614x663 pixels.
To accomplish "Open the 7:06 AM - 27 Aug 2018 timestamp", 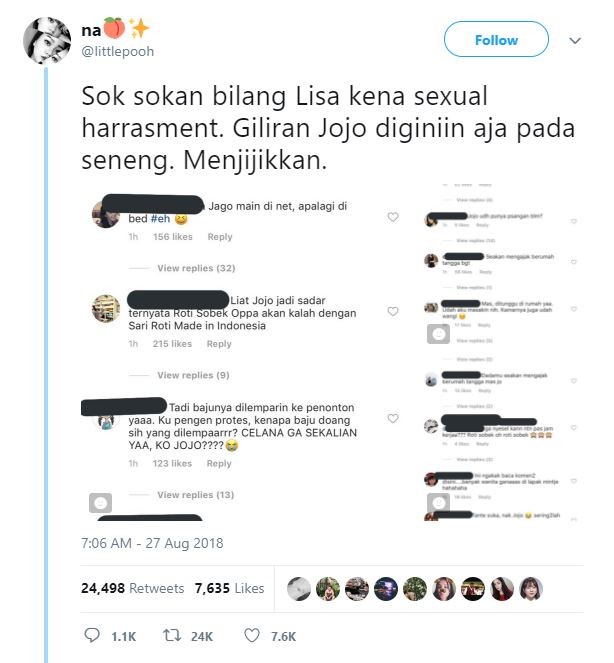I will pos(152,543).
